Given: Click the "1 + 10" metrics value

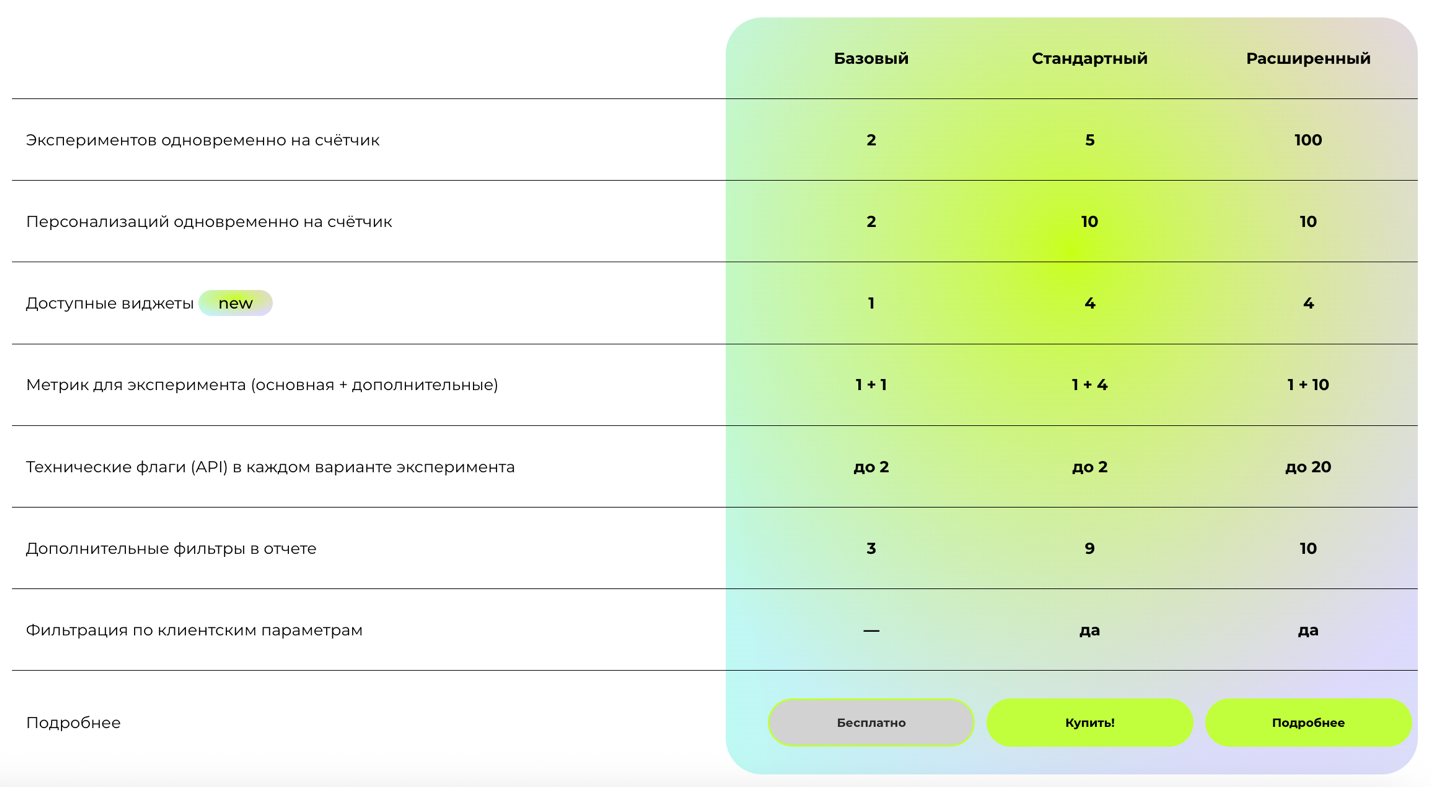Looking at the screenshot, I should tap(1307, 385).
